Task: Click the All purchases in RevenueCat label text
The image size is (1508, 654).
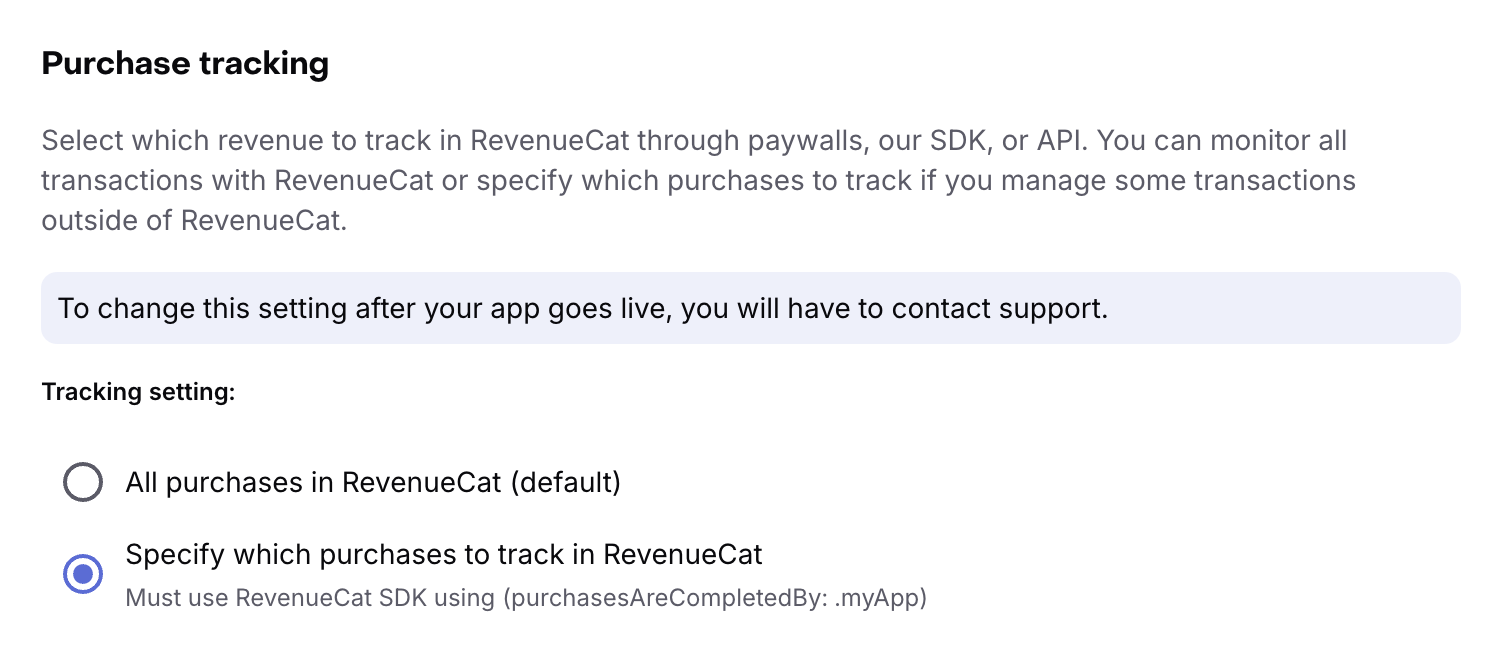Action: point(372,482)
